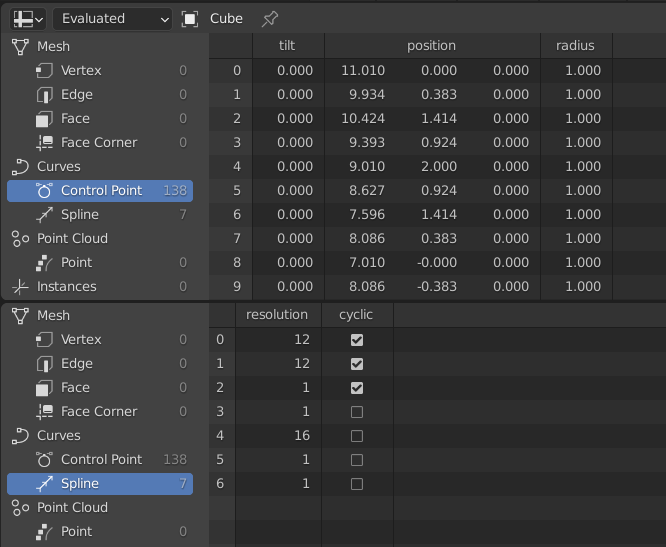Select Face Corner domain in upper panel
666x547 pixels.
[x=100, y=143]
